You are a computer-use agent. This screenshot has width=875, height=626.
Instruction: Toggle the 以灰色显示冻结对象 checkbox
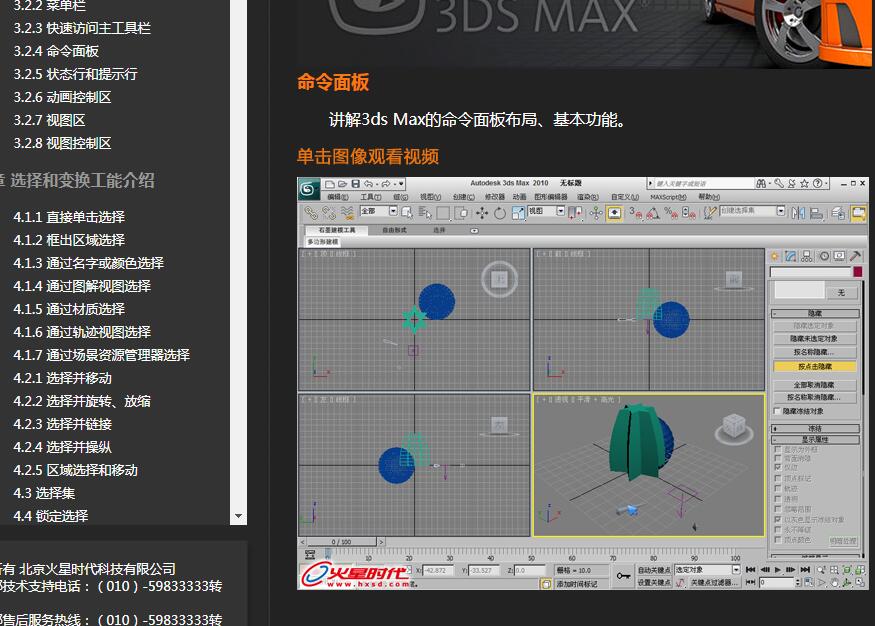[x=778, y=520]
